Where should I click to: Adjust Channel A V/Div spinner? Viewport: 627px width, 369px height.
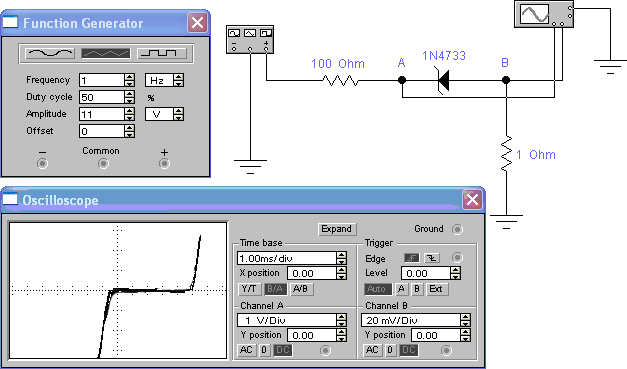point(341,320)
